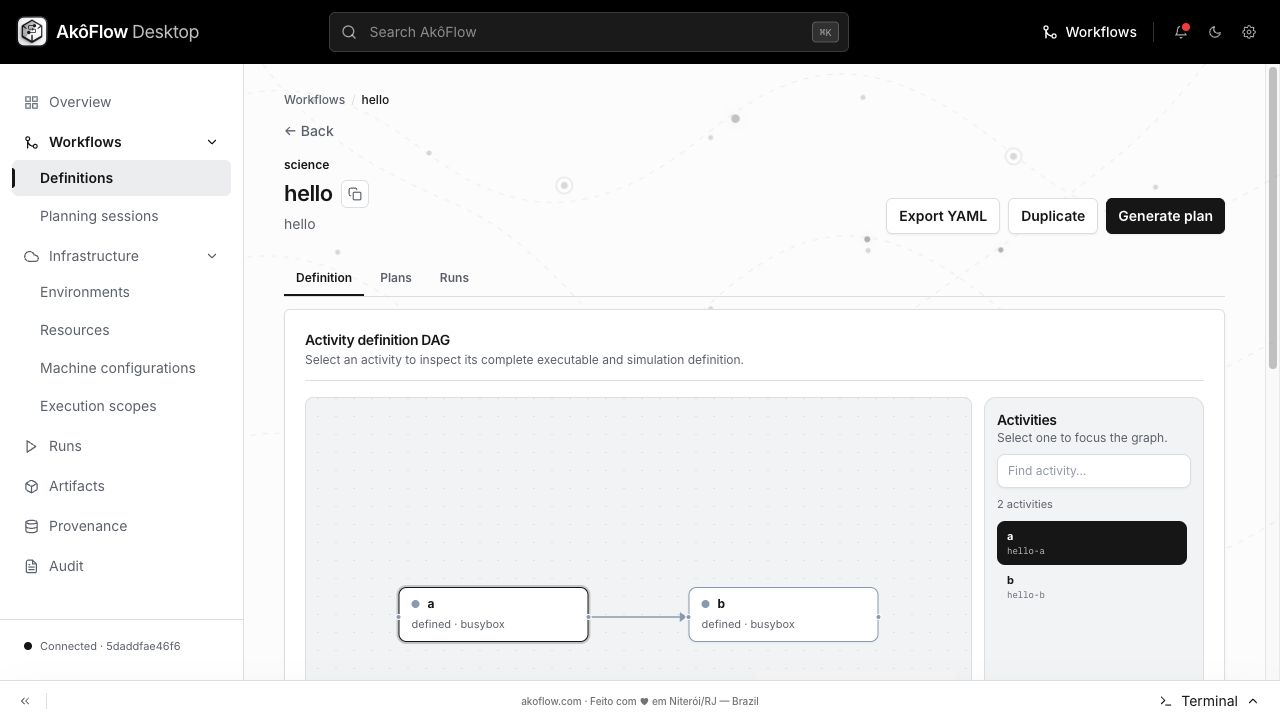Select node b in the DAG graph
This screenshot has width=1280, height=720.
[783, 614]
